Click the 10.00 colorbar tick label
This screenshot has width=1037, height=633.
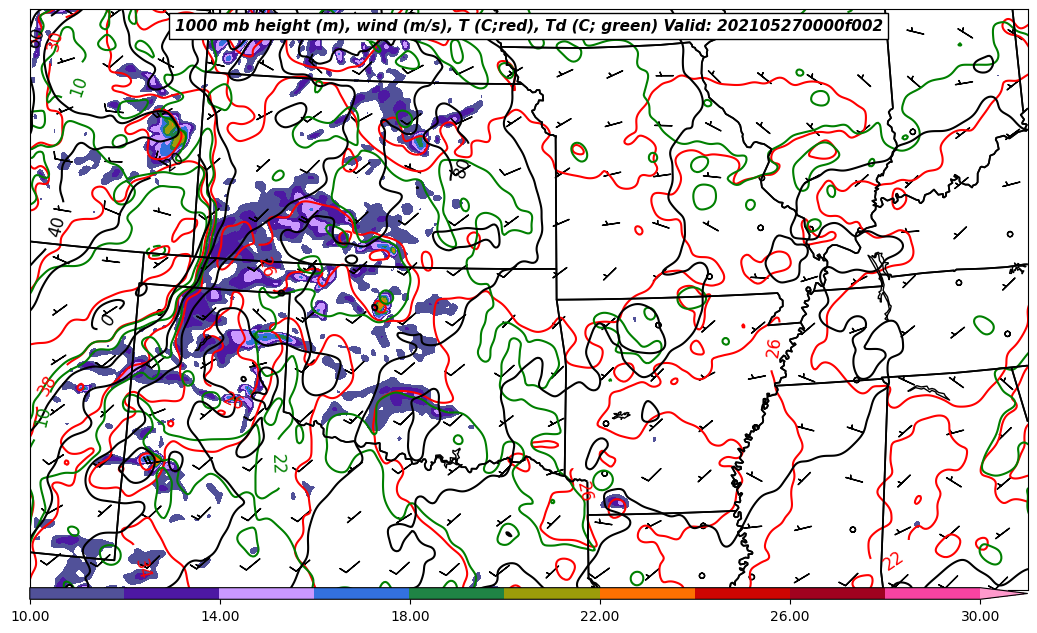(x=30, y=616)
